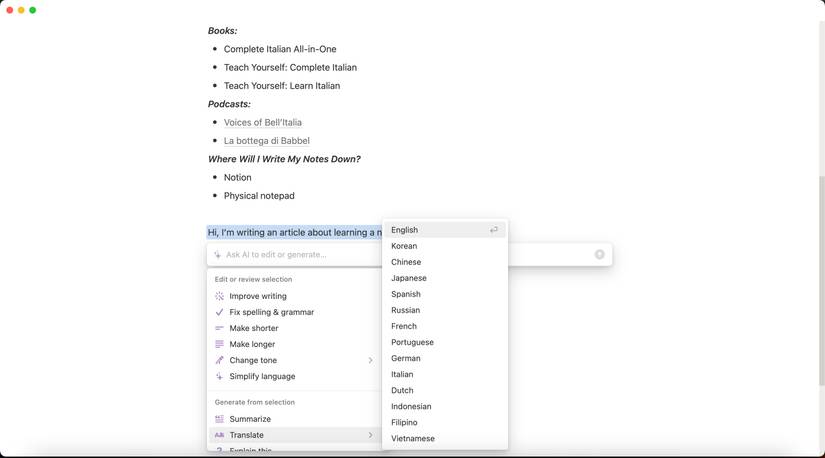
Task: Click 'Teach Yourself: Complete Italian' bullet
Action: coord(290,67)
